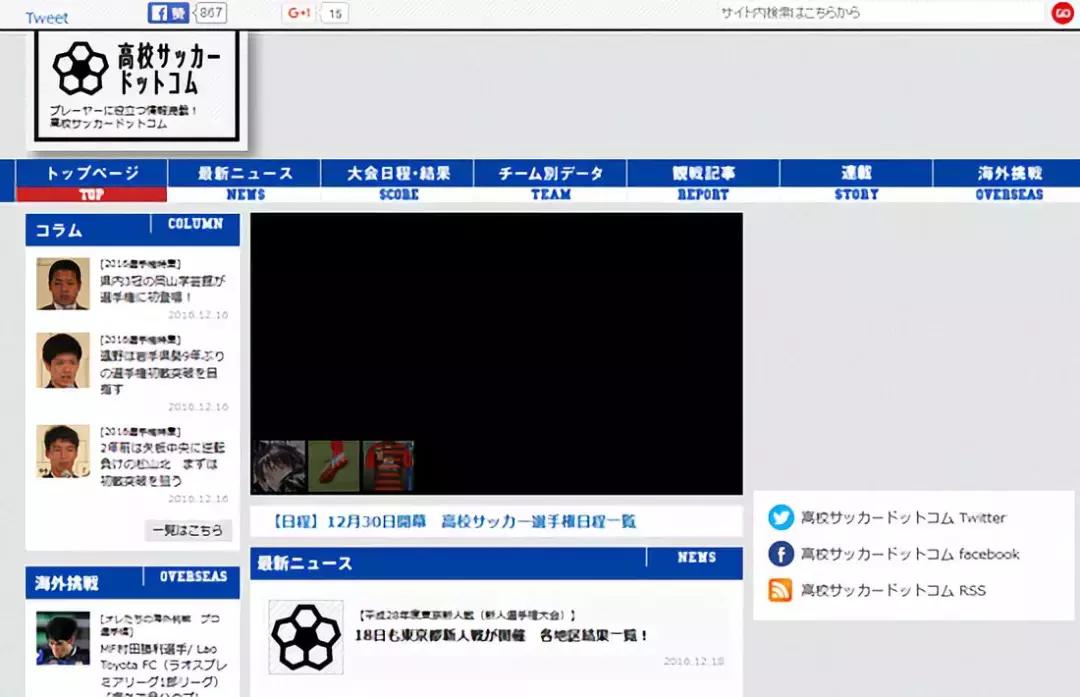Click the Facebook Like counter icon at top
The image size is (1080, 697).
coord(163,13)
